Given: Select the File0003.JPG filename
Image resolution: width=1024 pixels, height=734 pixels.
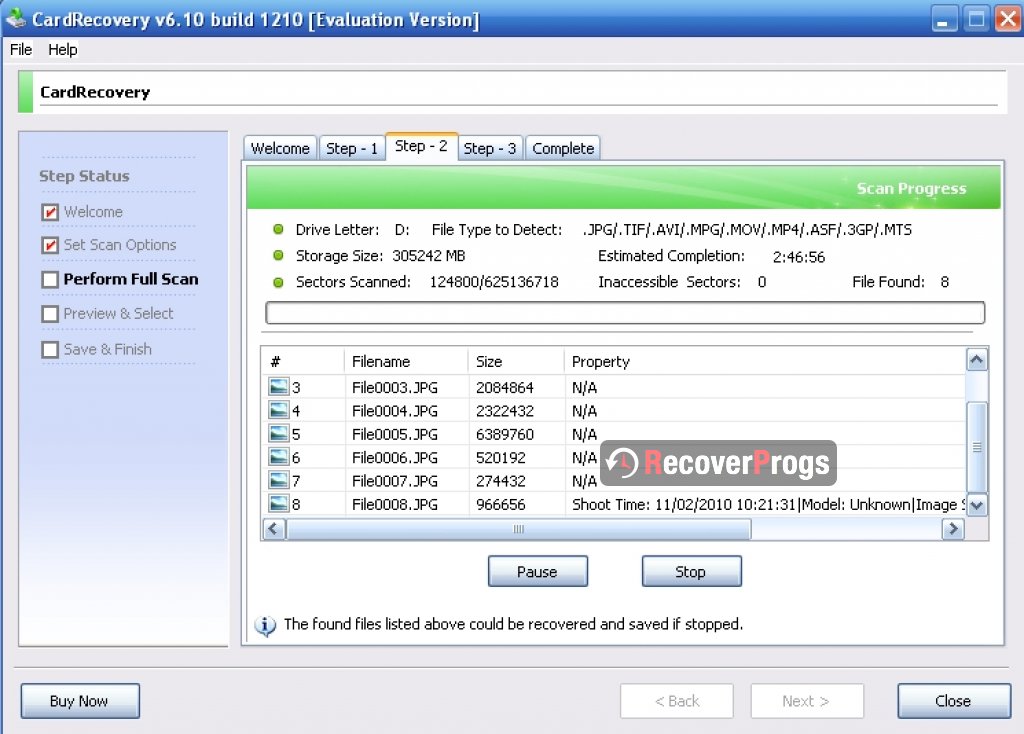Looking at the screenshot, I should (x=394, y=387).
